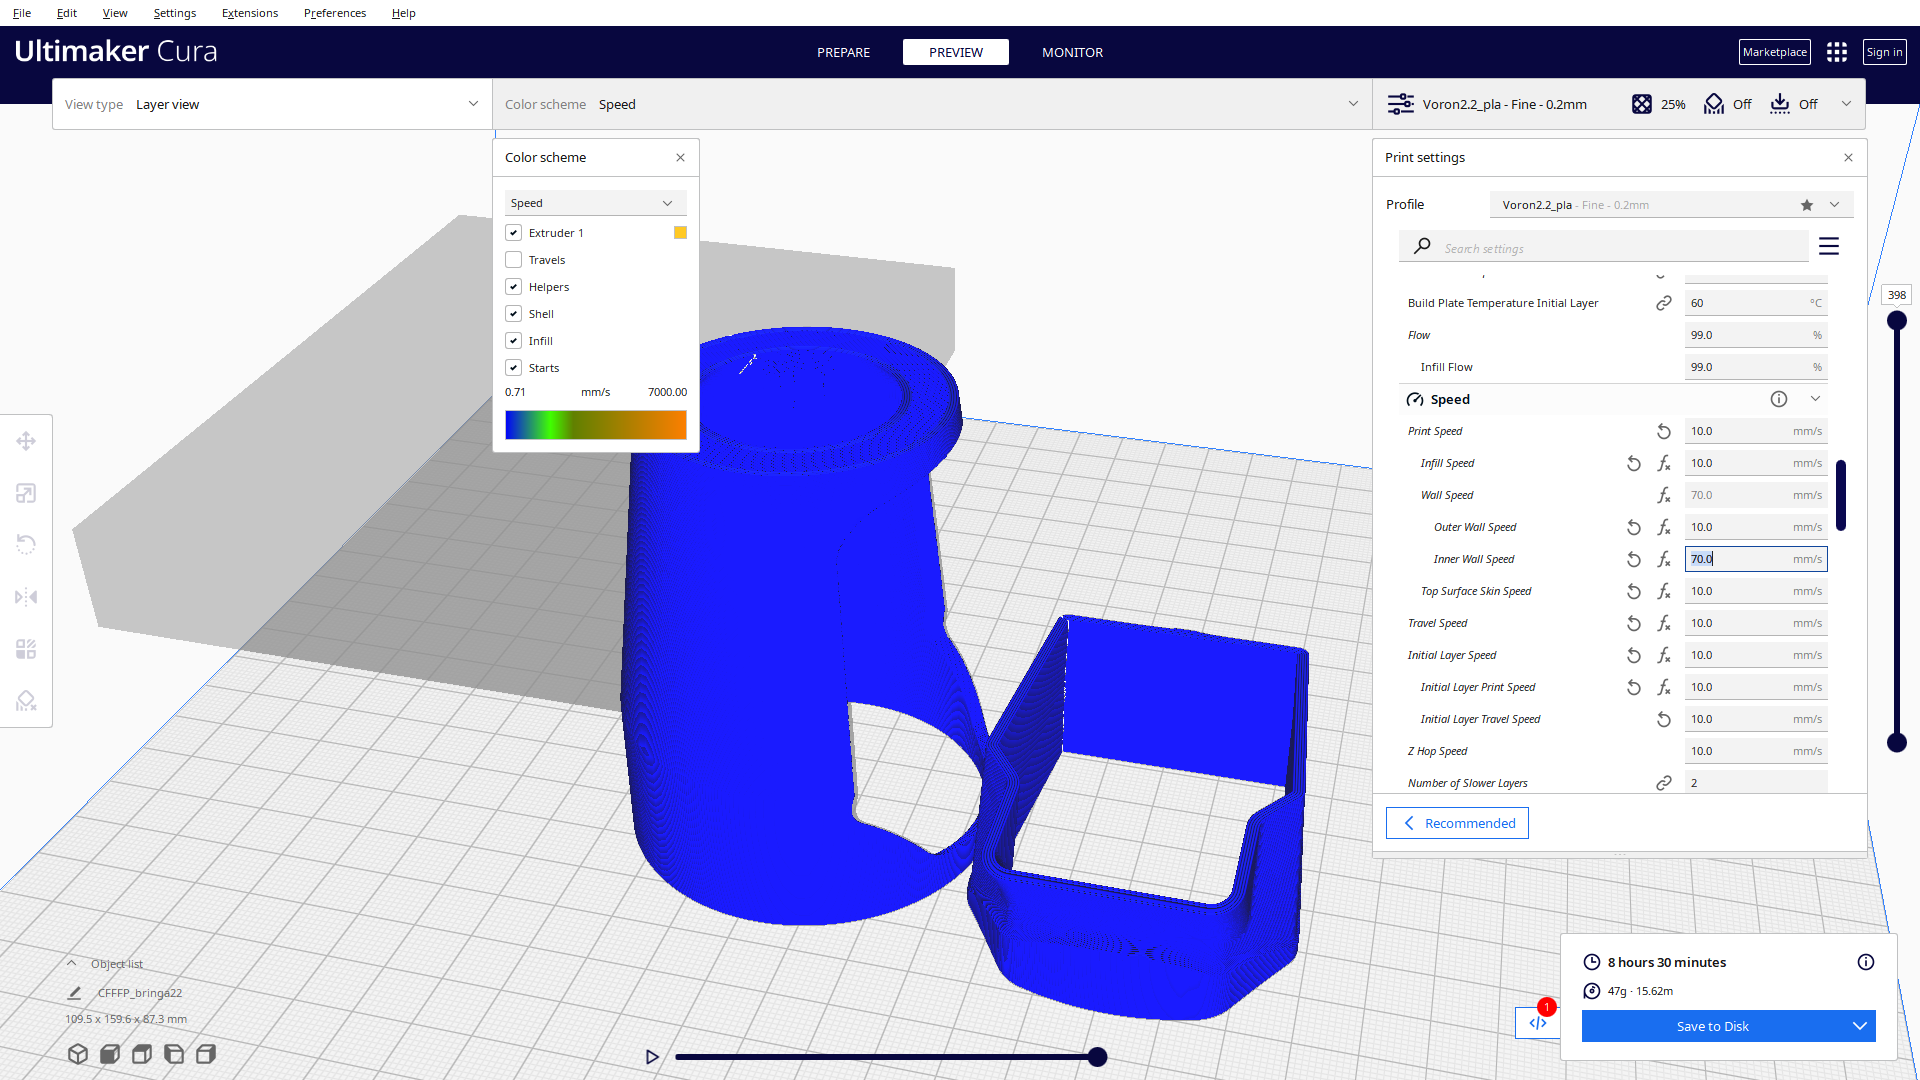1920x1080 pixels.
Task: Select the Rotate tool in left toolbar
Action: click(x=26, y=545)
